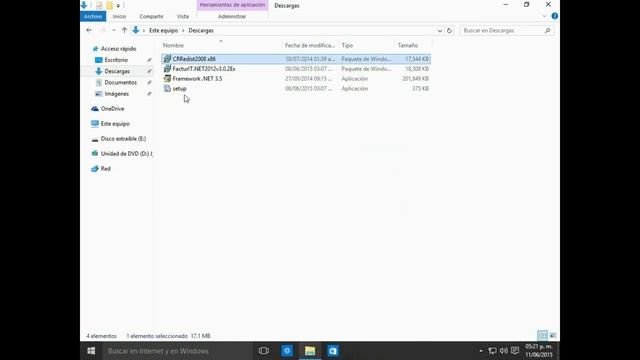Image resolution: width=640 pixels, height=360 pixels.
Task: Switch to large icons view layout
Action: click(553, 336)
